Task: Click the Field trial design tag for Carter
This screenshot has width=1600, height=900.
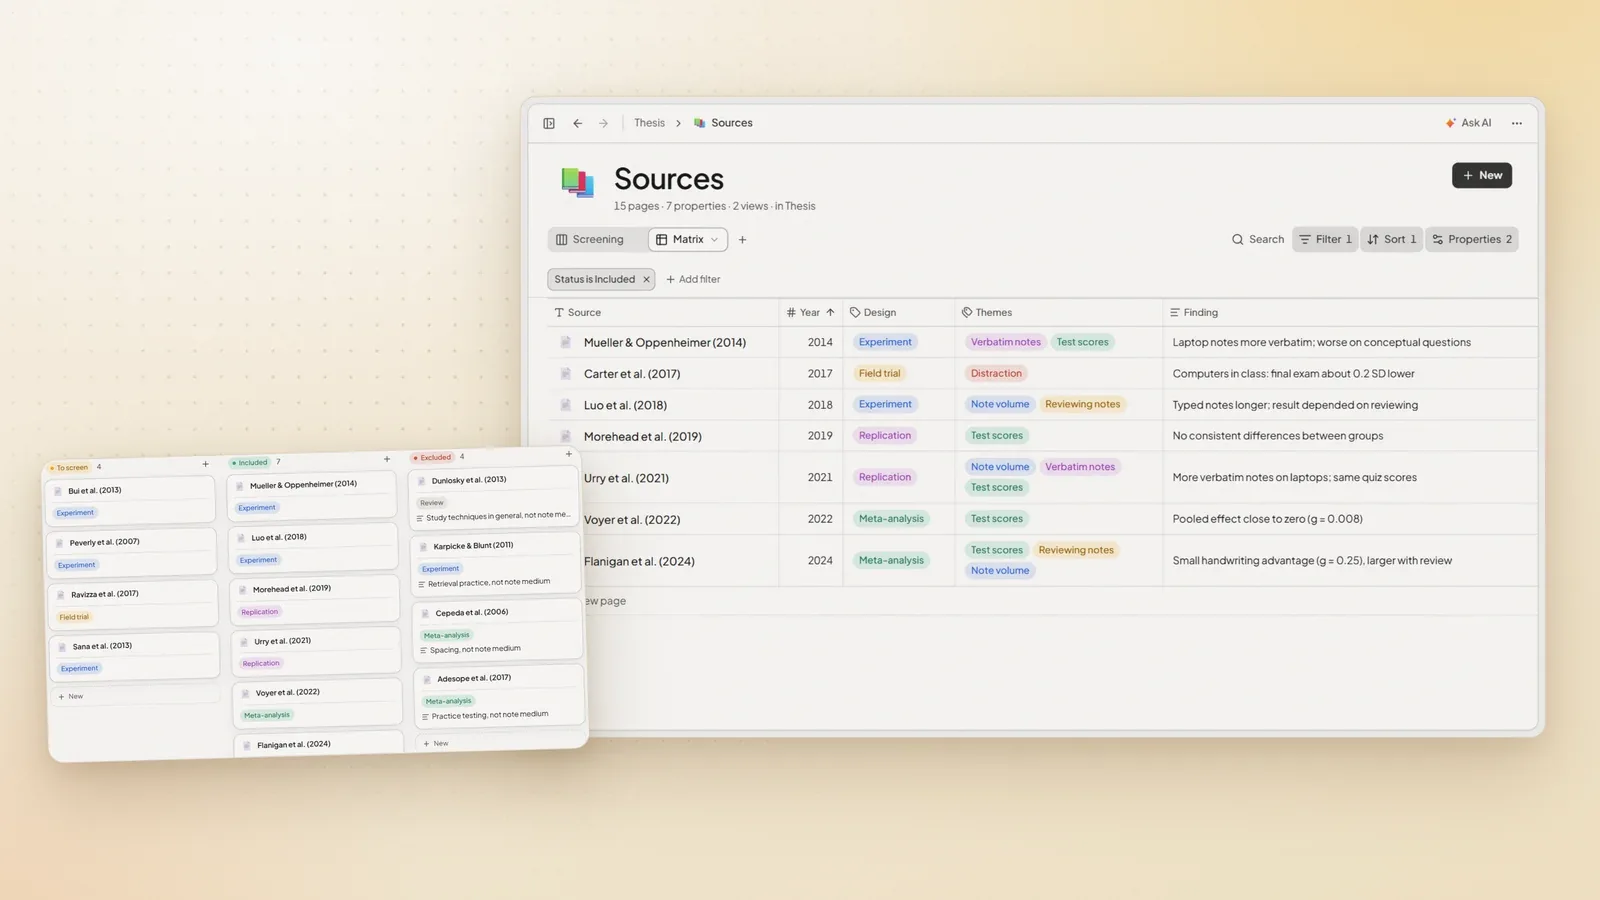Action: (880, 374)
